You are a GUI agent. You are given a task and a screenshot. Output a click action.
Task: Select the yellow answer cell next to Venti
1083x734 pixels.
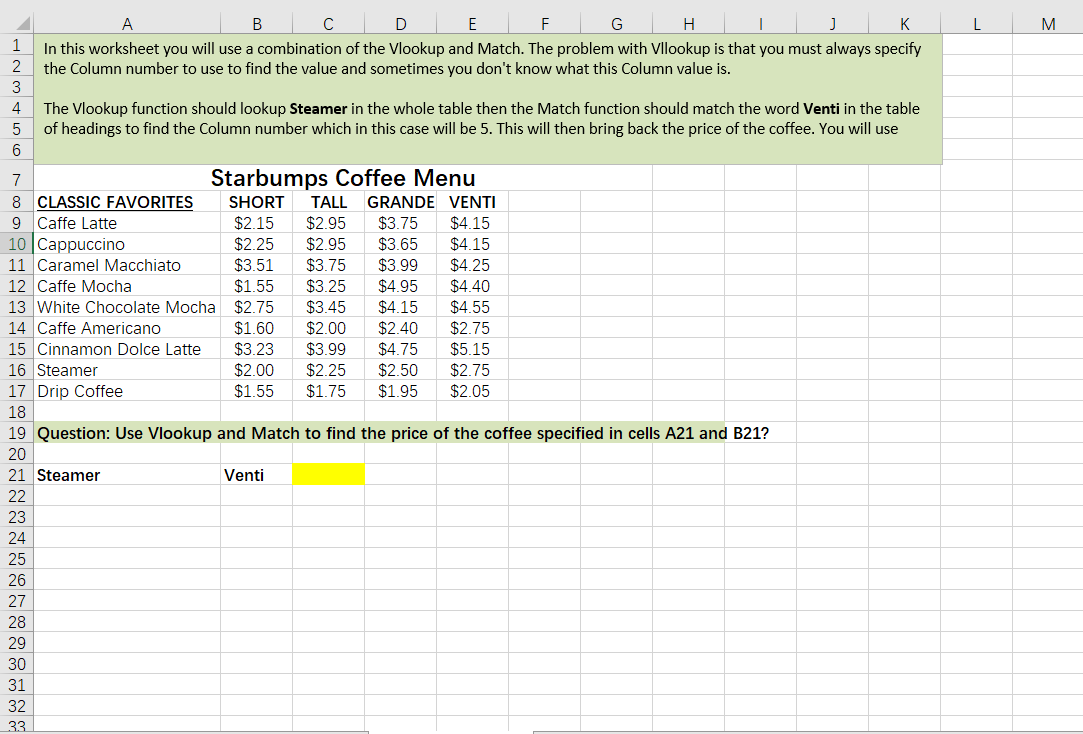329,474
